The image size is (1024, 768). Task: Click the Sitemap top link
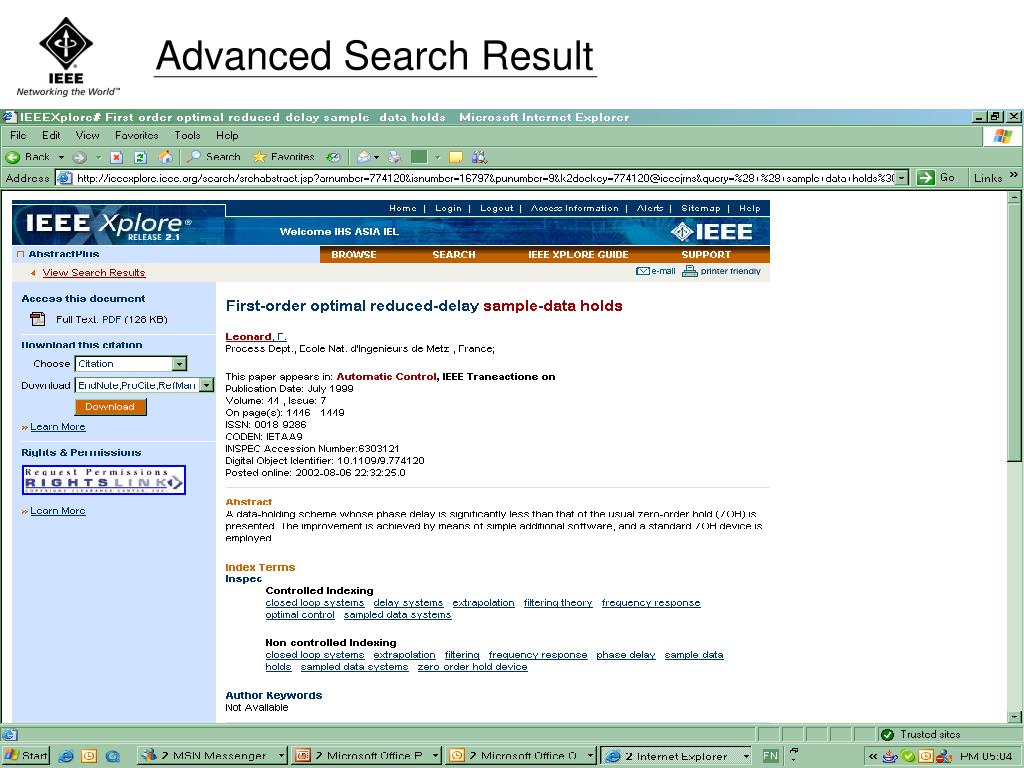tap(701, 208)
